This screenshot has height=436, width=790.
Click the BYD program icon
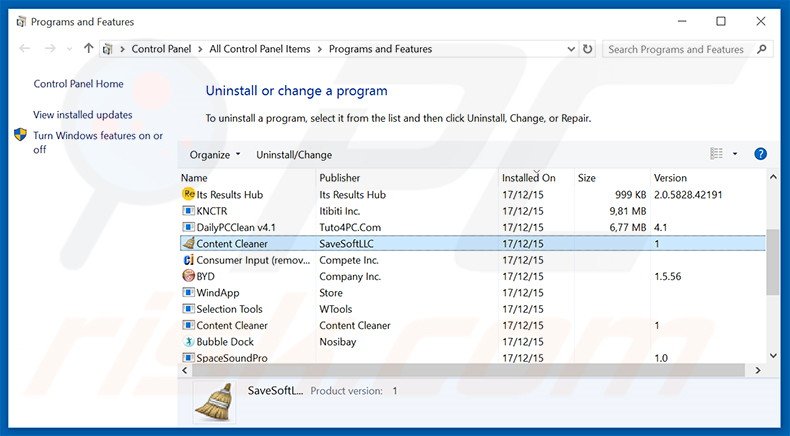(188, 276)
